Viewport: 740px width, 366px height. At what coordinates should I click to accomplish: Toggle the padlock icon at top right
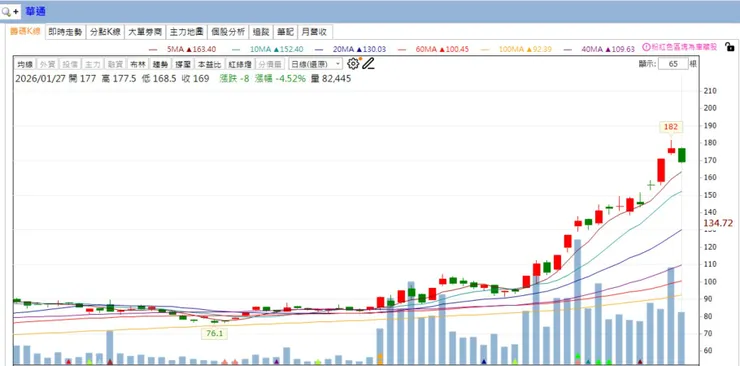pyautogui.click(x=729, y=47)
